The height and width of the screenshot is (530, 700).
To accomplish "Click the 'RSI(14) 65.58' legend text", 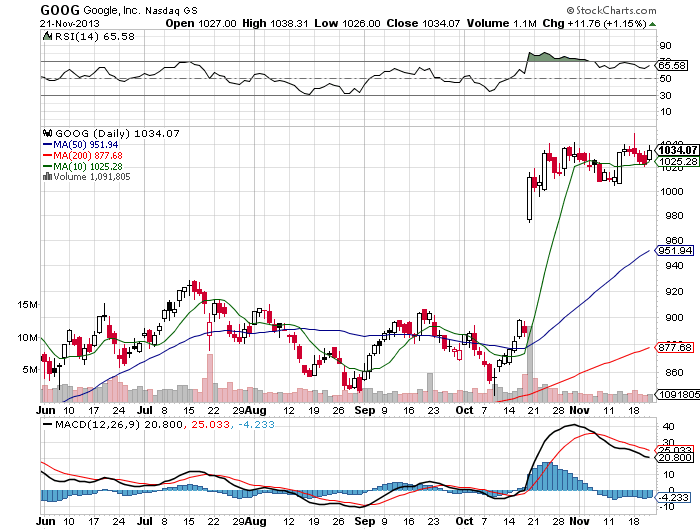I will point(95,37).
